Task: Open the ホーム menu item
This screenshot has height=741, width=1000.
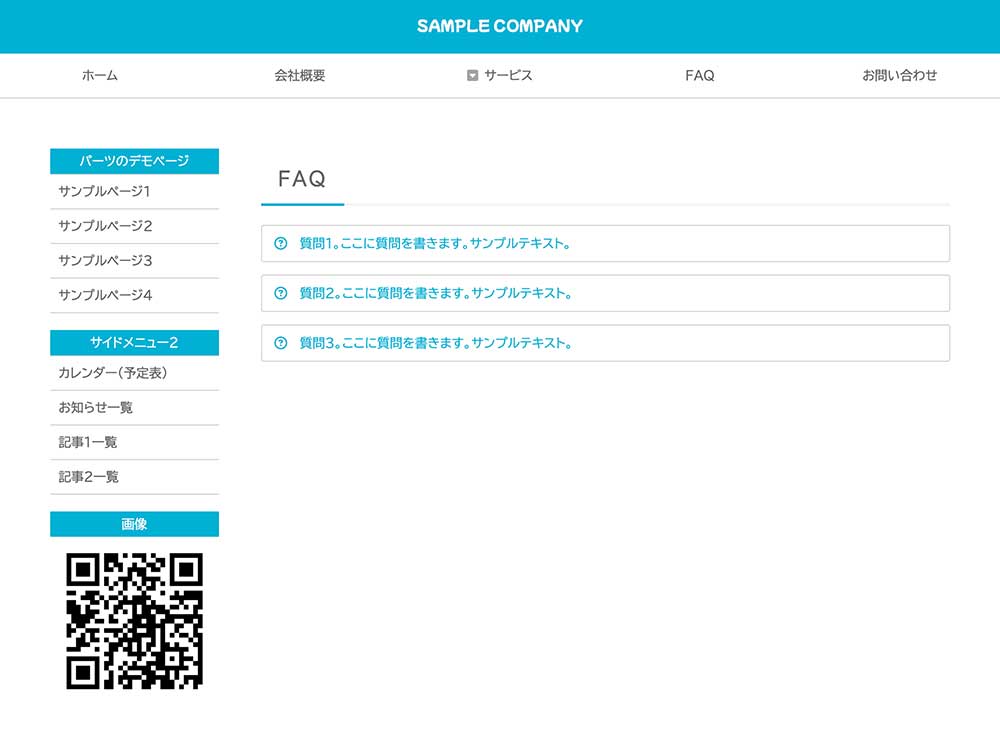Action: click(x=99, y=75)
